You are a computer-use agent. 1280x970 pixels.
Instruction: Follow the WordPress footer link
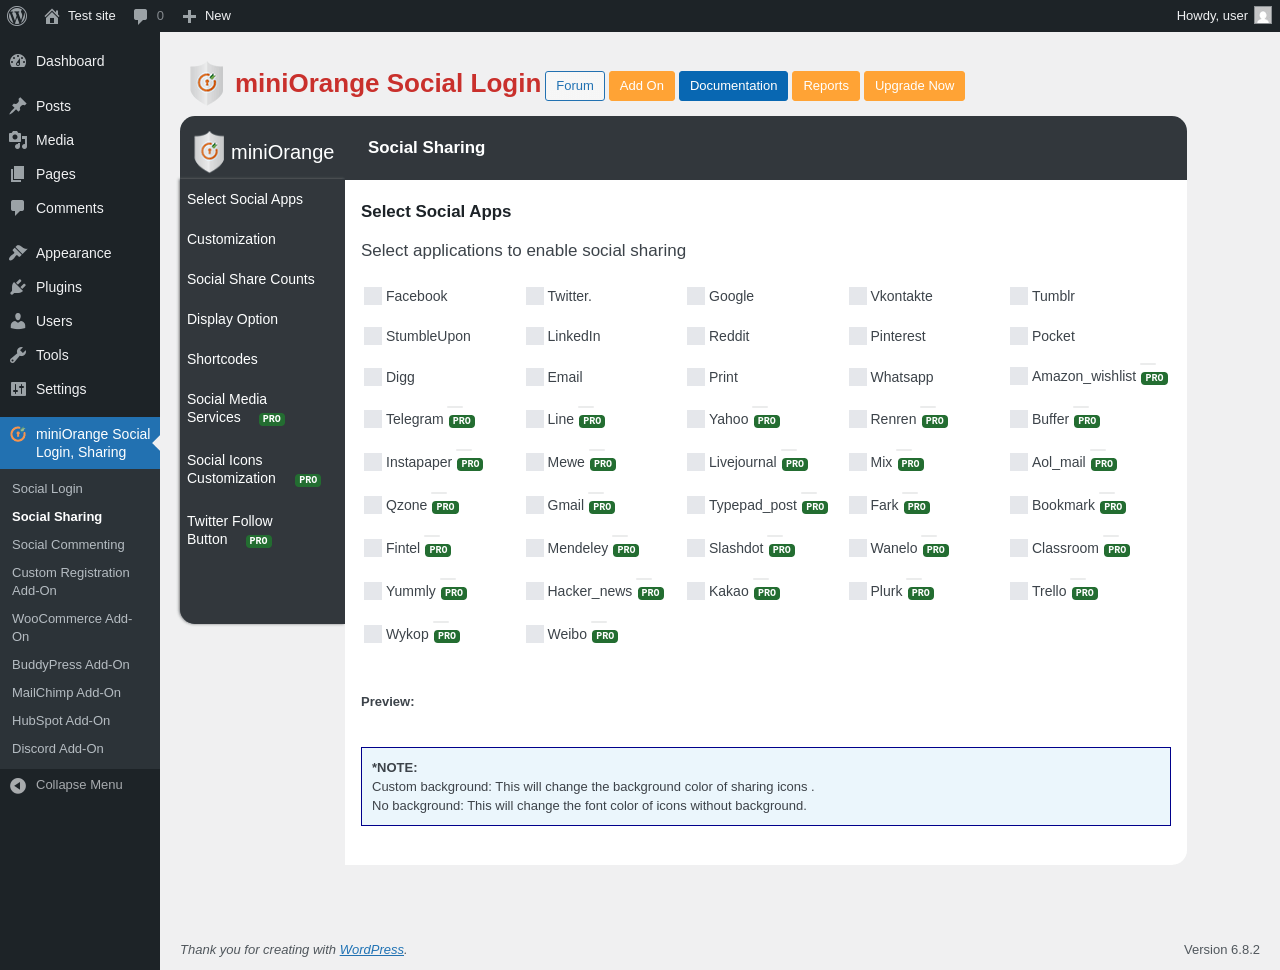coord(372,950)
